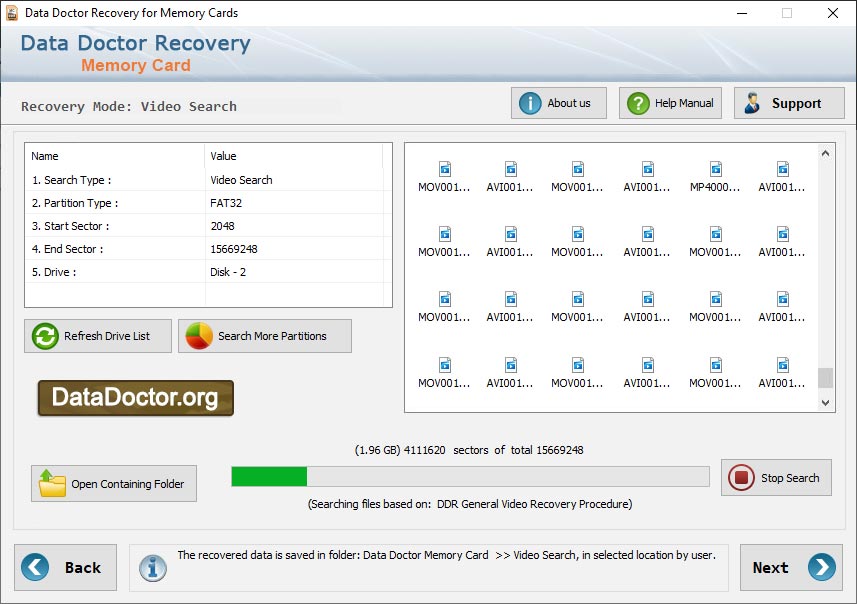Image resolution: width=857 pixels, height=604 pixels.
Task: Select the Drive Disk - 2 row
Action: tap(200, 271)
